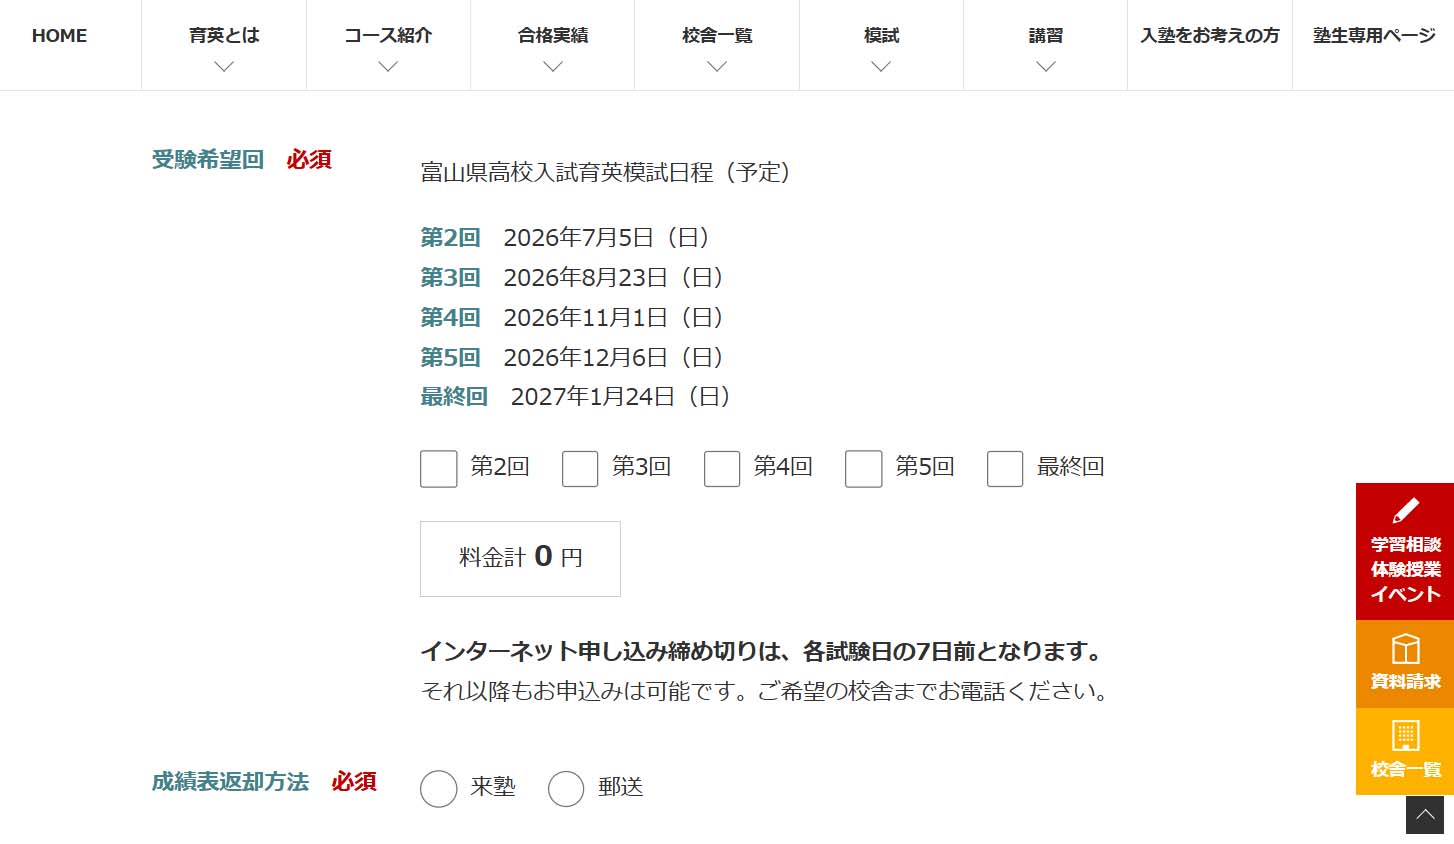Image resolution: width=1454 pixels, height=844 pixels.
Task: Open the 講習 menu item
Action: coord(1045,36)
